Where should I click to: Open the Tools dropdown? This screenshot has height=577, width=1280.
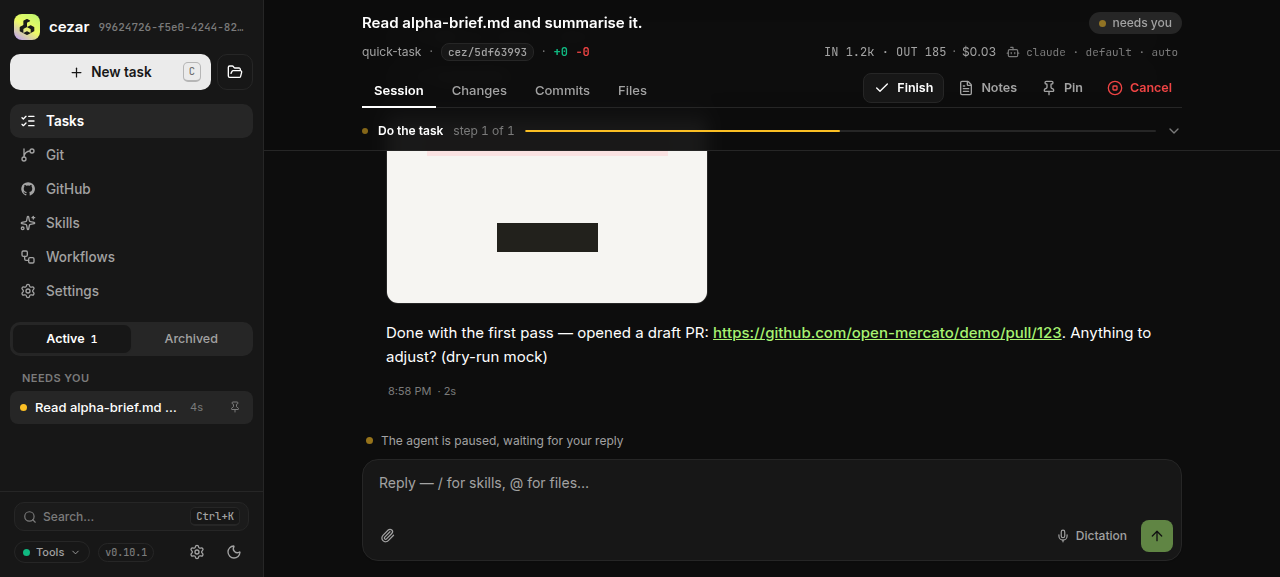coord(52,552)
